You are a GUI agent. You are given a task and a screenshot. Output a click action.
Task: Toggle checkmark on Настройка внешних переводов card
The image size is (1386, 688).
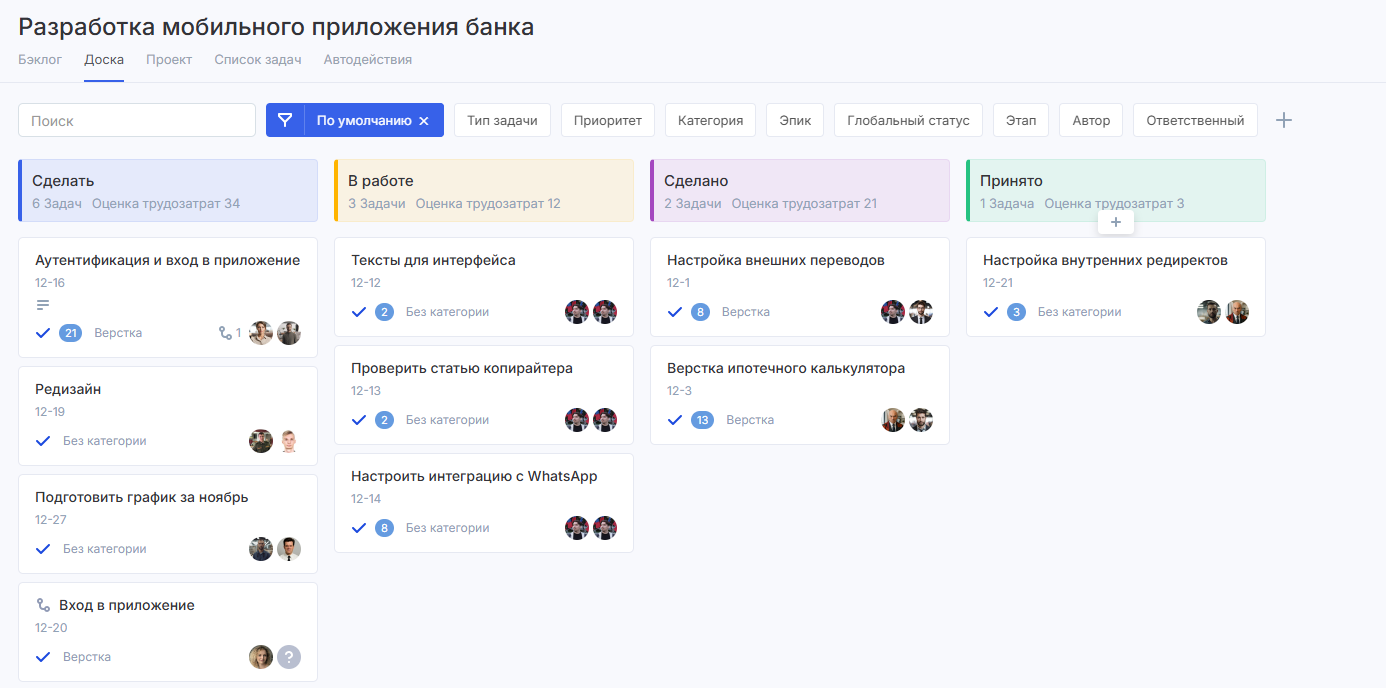tap(675, 312)
